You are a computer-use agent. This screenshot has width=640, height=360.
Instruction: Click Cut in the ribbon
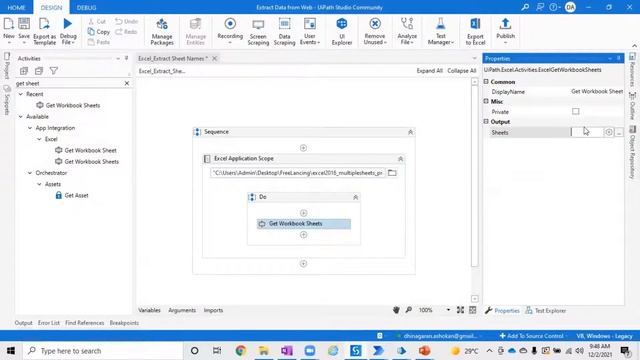[x=97, y=21]
